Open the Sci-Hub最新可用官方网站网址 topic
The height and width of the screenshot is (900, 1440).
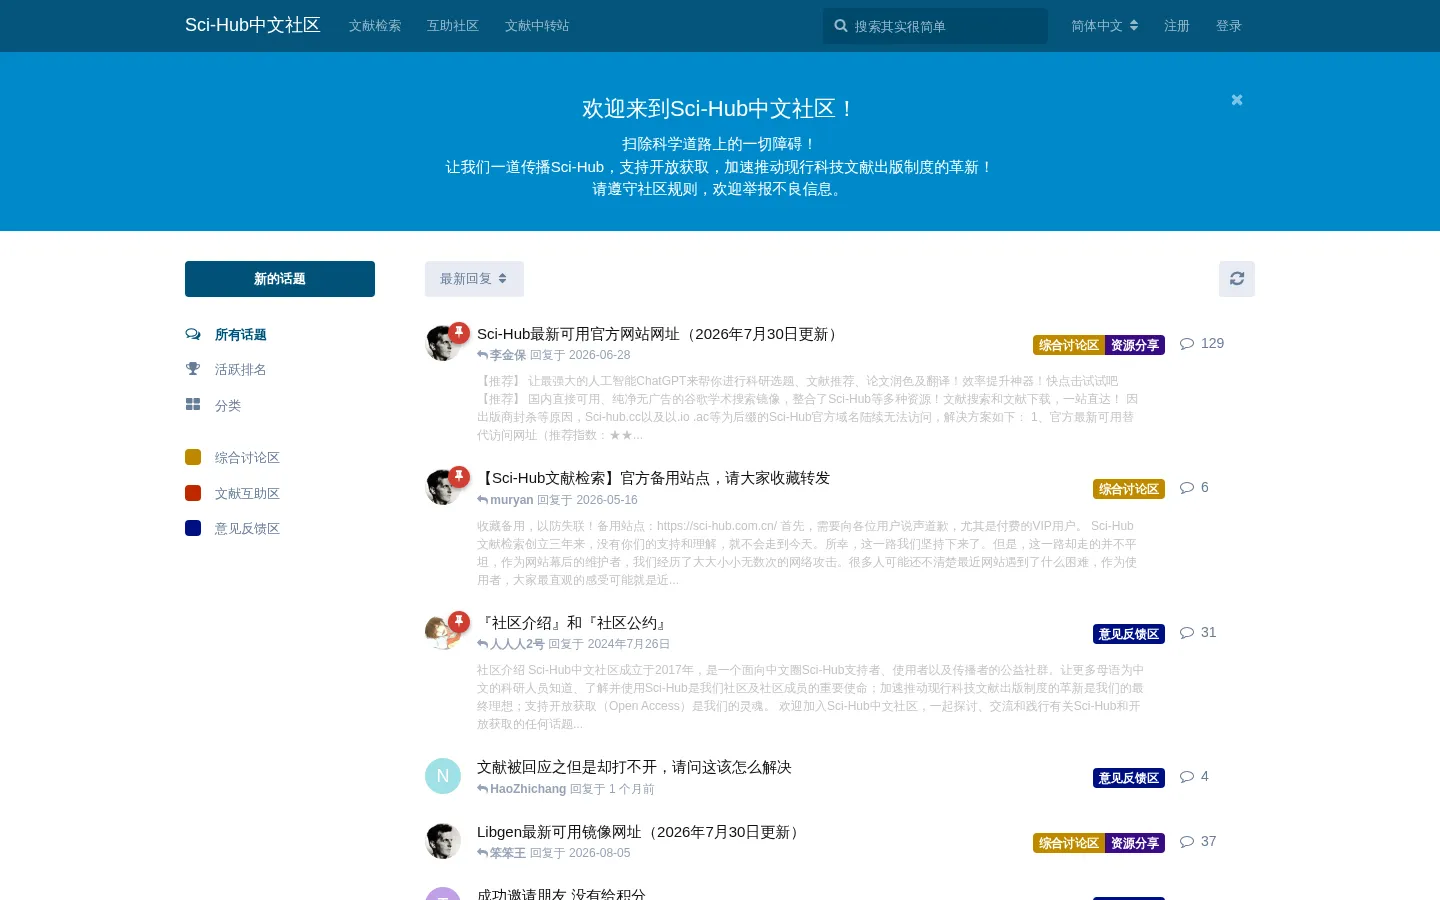pyautogui.click(x=660, y=334)
